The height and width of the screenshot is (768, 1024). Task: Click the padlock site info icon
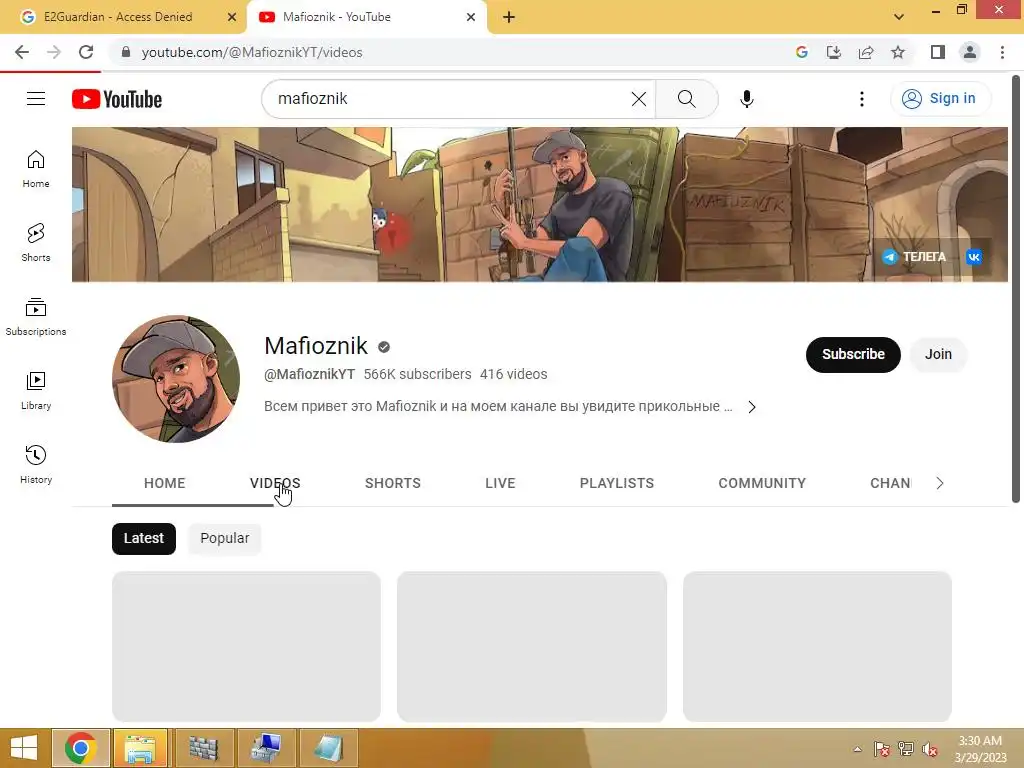point(126,52)
